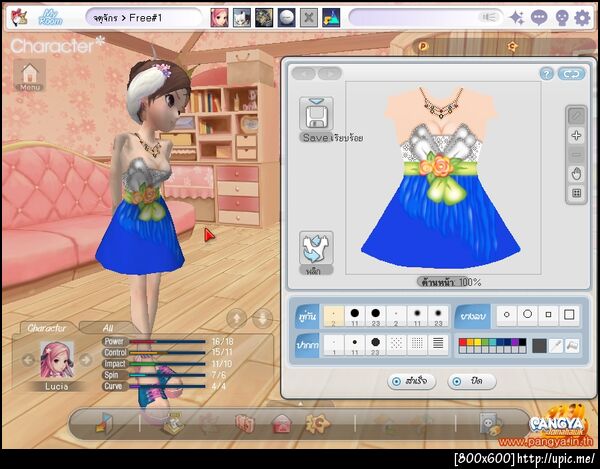The height and width of the screenshot is (469, 600).
Task: Click the colorful triangle icon in top bar
Action: pos(331,18)
